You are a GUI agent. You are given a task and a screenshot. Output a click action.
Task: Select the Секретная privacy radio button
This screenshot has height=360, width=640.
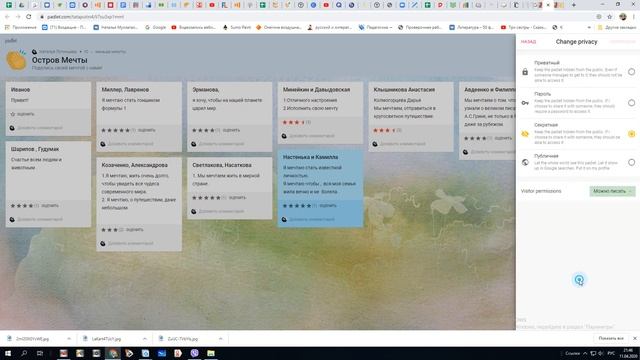click(631, 134)
